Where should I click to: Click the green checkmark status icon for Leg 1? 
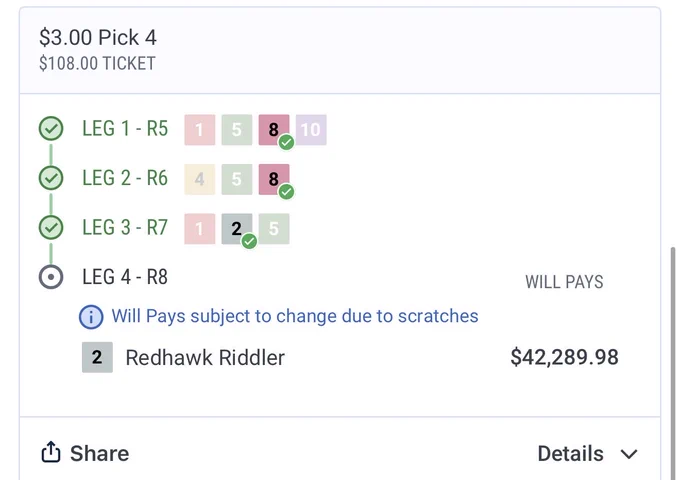tap(51, 128)
